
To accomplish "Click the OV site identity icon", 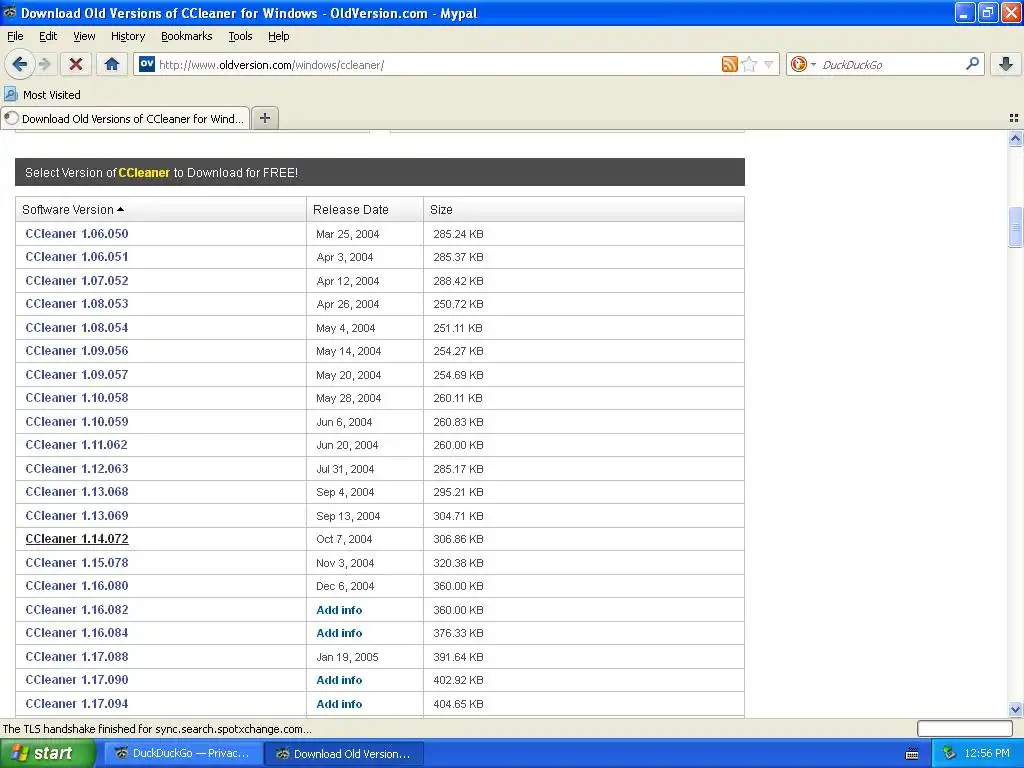I will point(147,64).
